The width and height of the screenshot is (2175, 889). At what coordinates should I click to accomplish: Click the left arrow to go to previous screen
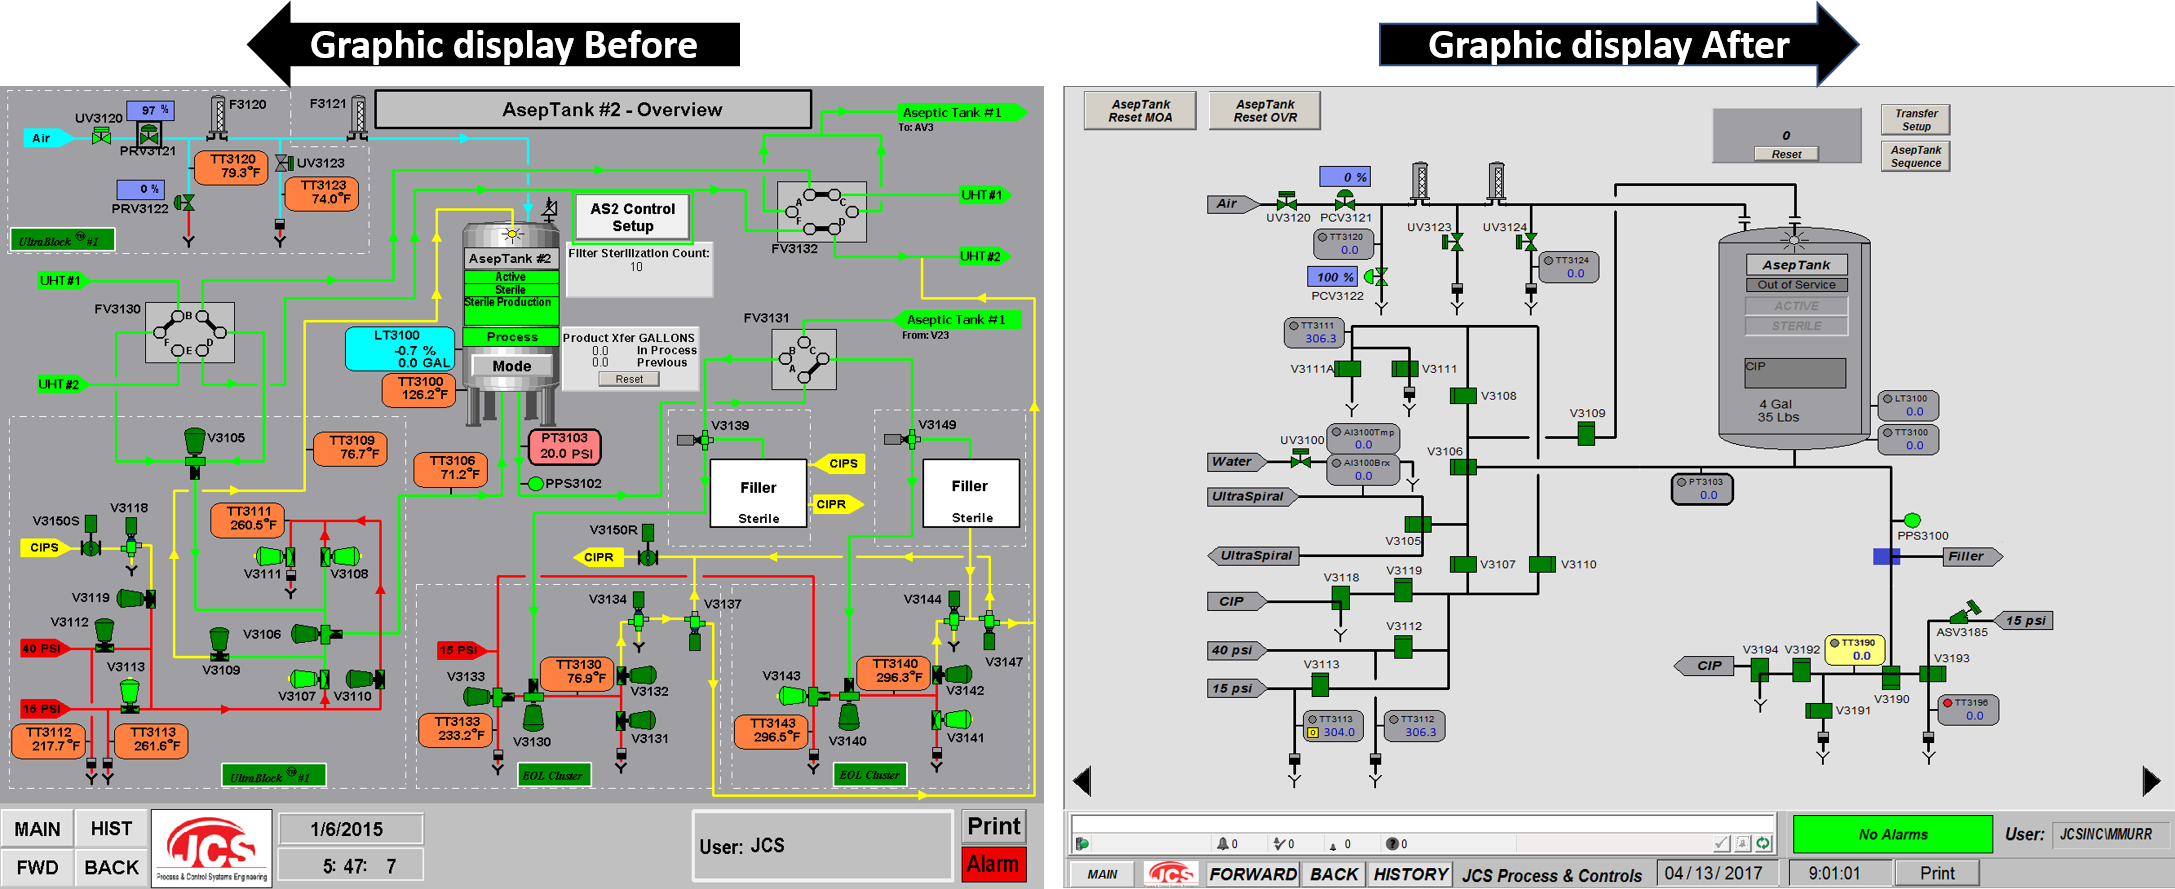pos(1082,781)
